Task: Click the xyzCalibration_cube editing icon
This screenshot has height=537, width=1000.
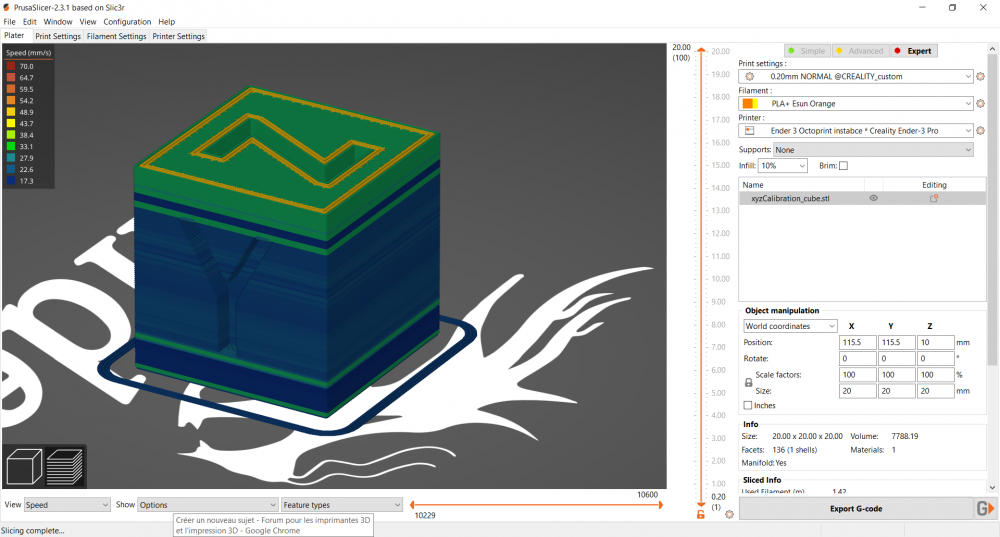Action: pos(934,198)
